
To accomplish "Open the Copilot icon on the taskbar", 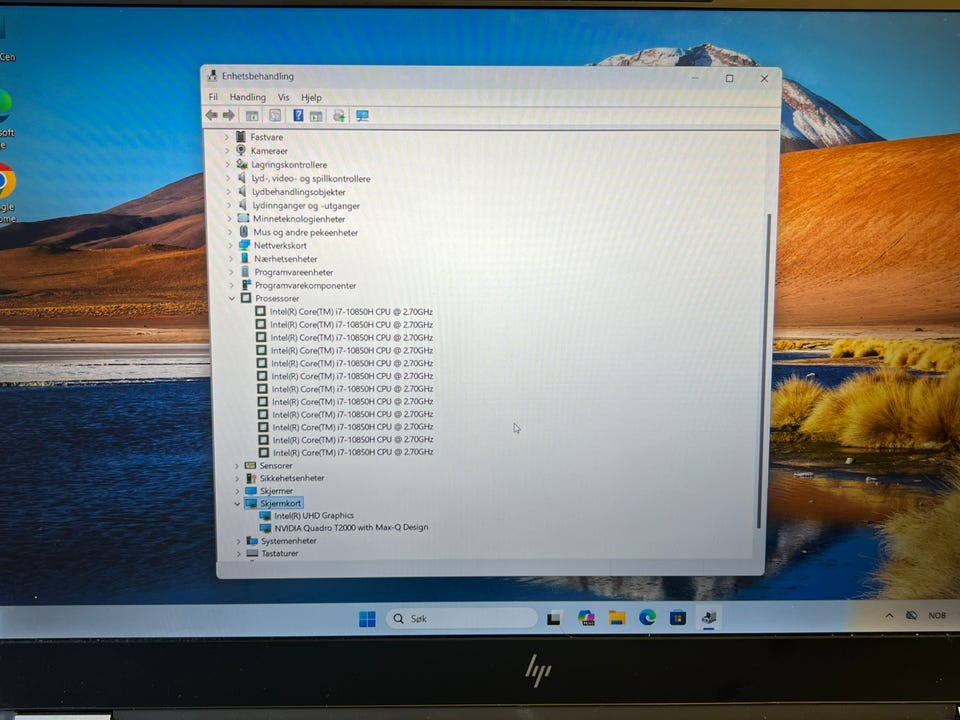I will pos(586,618).
